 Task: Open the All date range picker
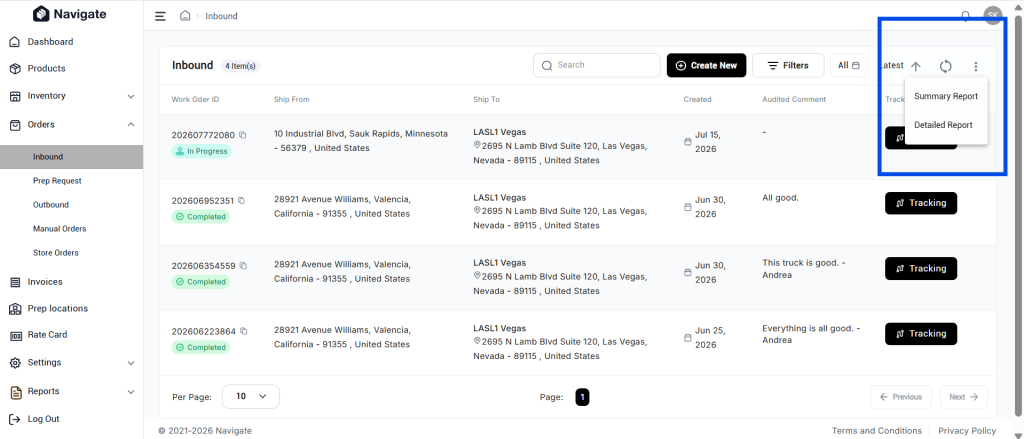[848, 65]
